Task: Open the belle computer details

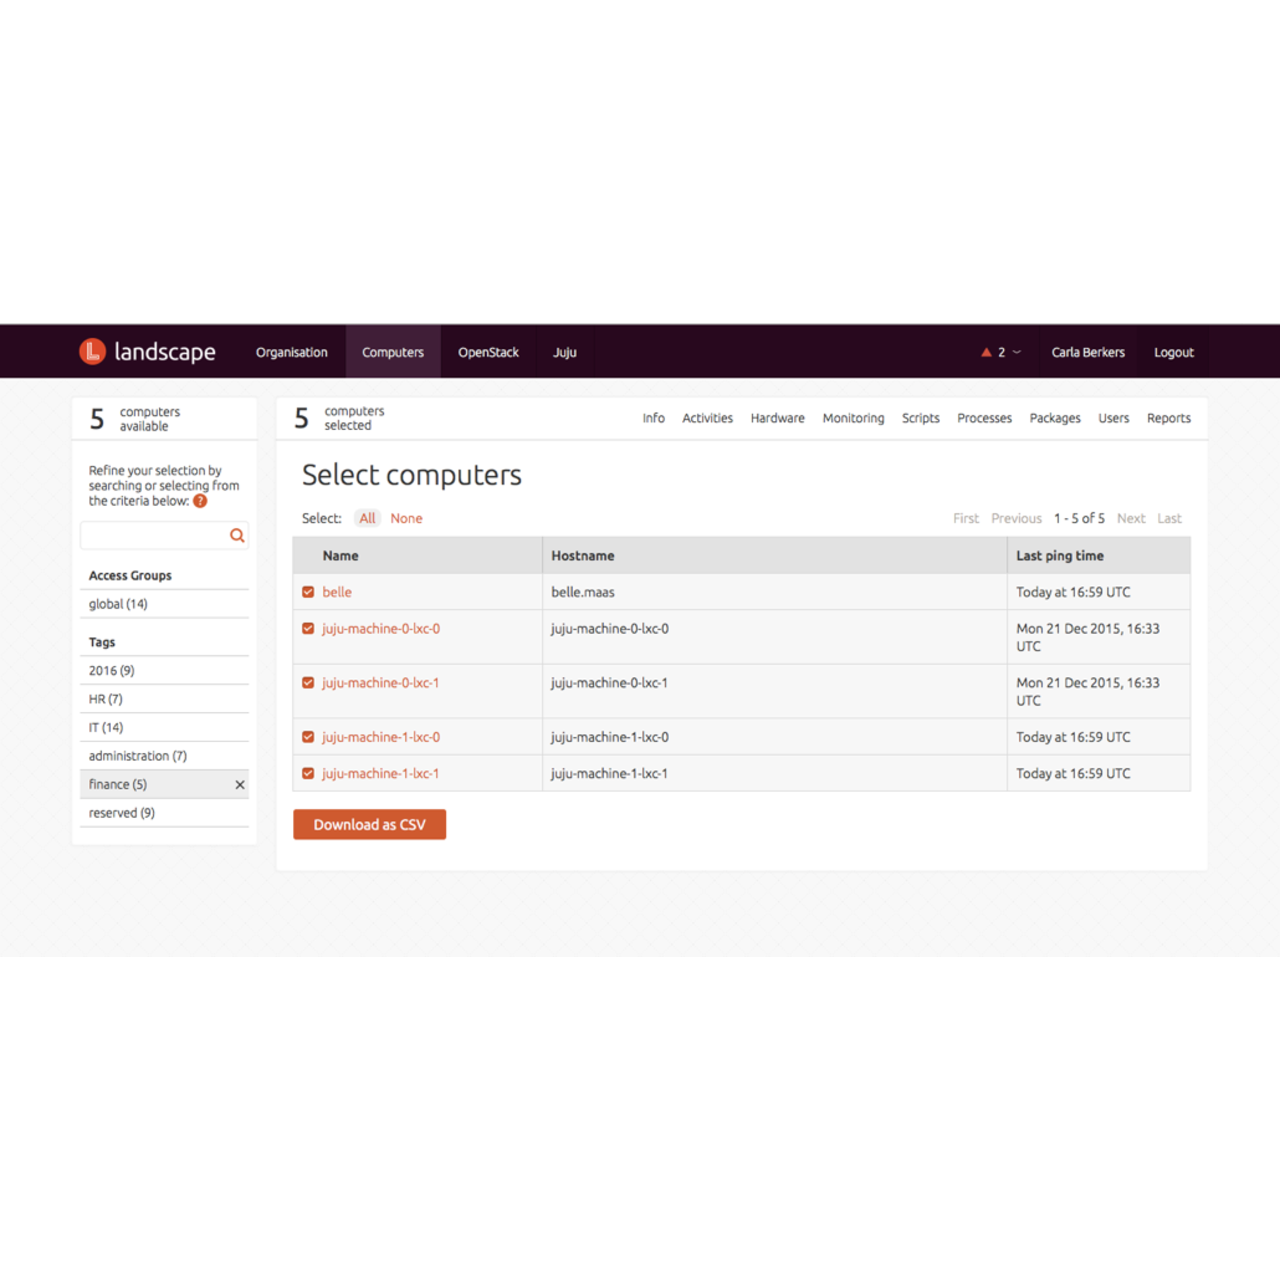Action: click(336, 592)
